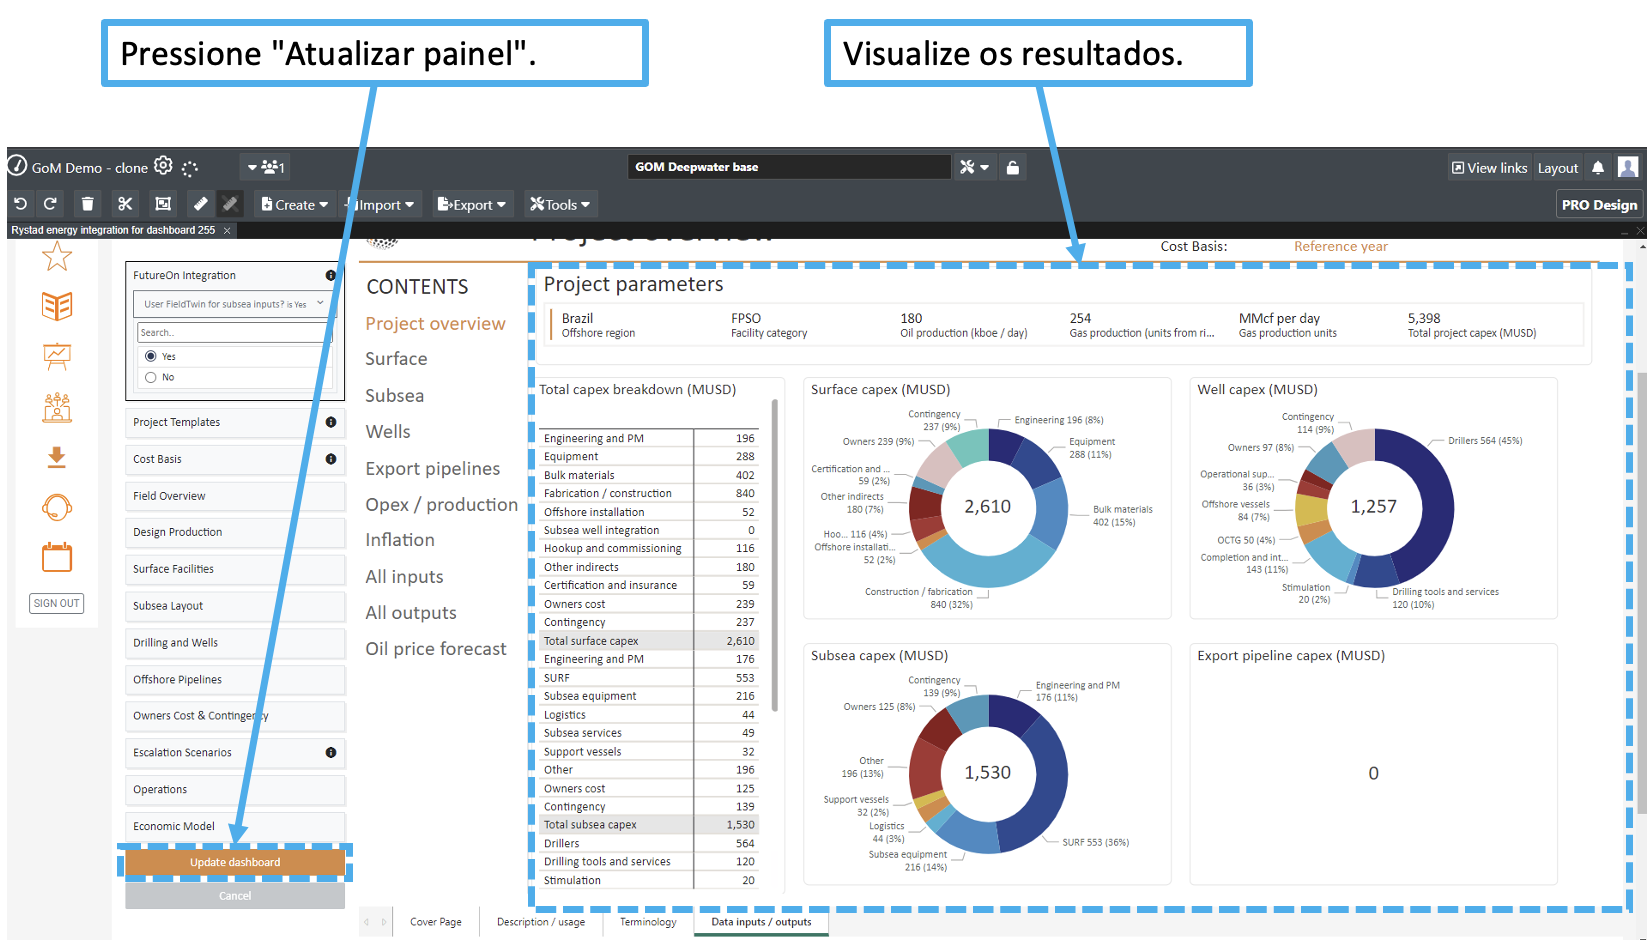Viewport: 1652px width, 944px height.
Task: Click the Search field in FutureOn Integration
Action: click(233, 332)
